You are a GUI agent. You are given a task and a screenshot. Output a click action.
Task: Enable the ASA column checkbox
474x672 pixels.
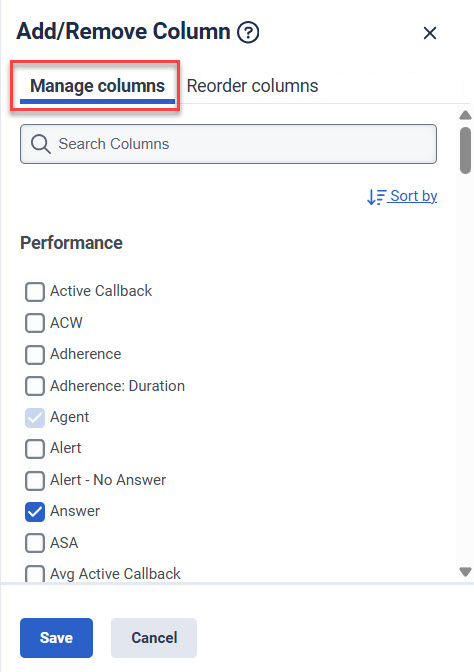point(35,543)
